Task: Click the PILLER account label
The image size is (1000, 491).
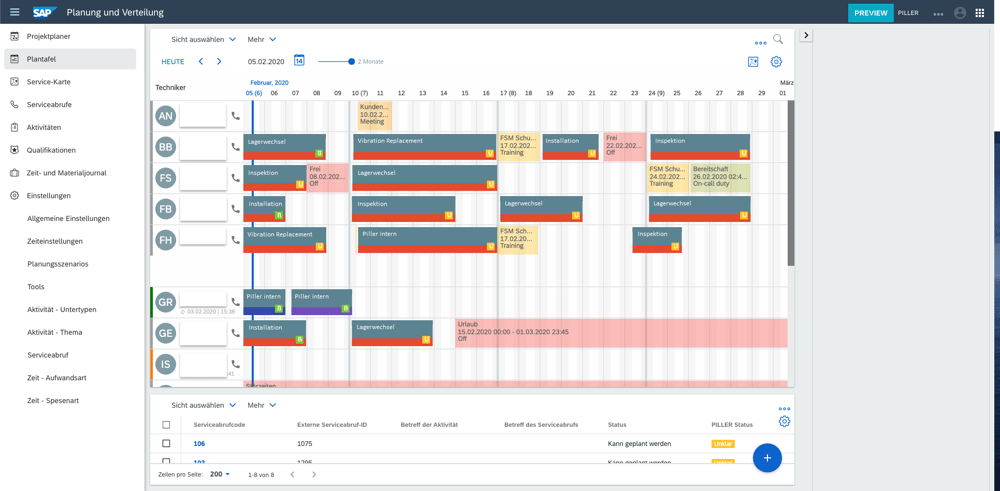Action: pos(908,13)
